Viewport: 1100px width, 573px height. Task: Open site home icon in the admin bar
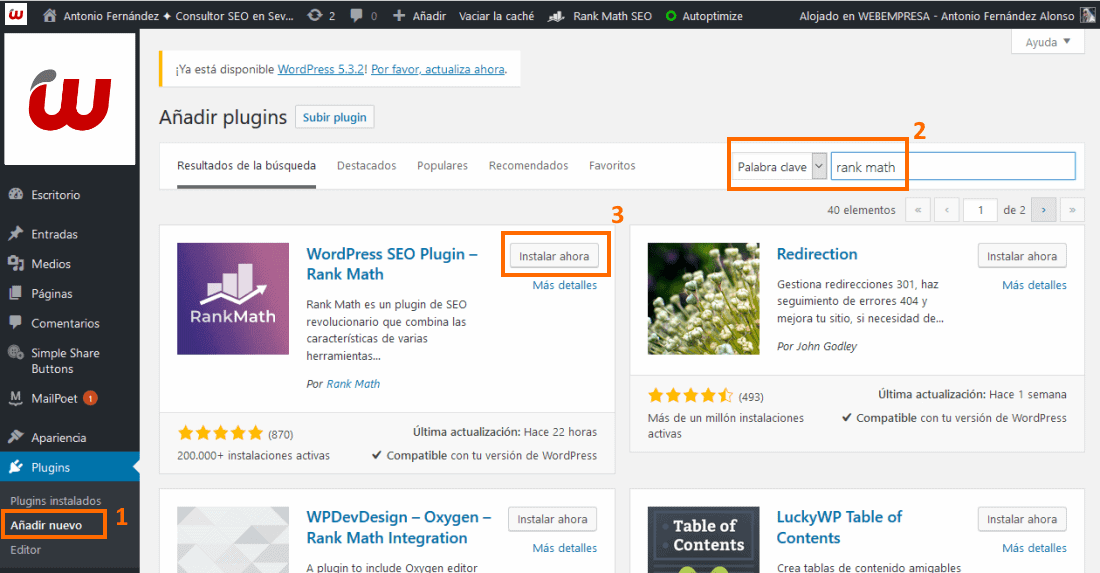point(49,15)
